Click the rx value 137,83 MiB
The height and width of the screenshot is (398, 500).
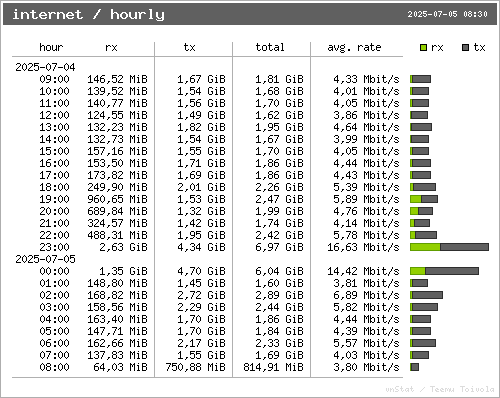pyautogui.click(x=117, y=355)
